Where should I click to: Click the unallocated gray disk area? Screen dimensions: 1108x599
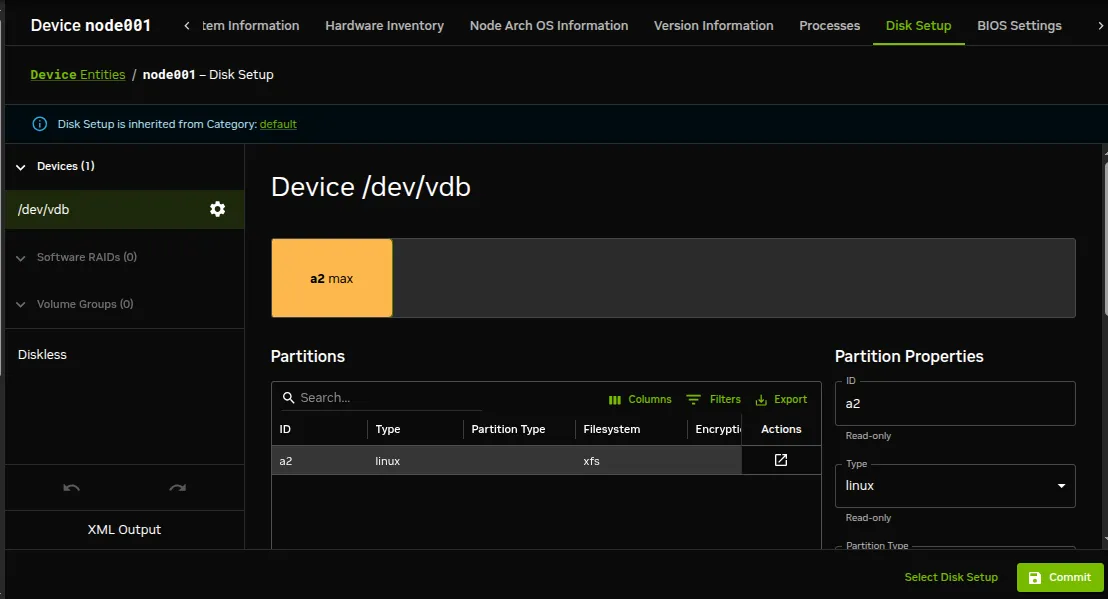click(x=733, y=278)
